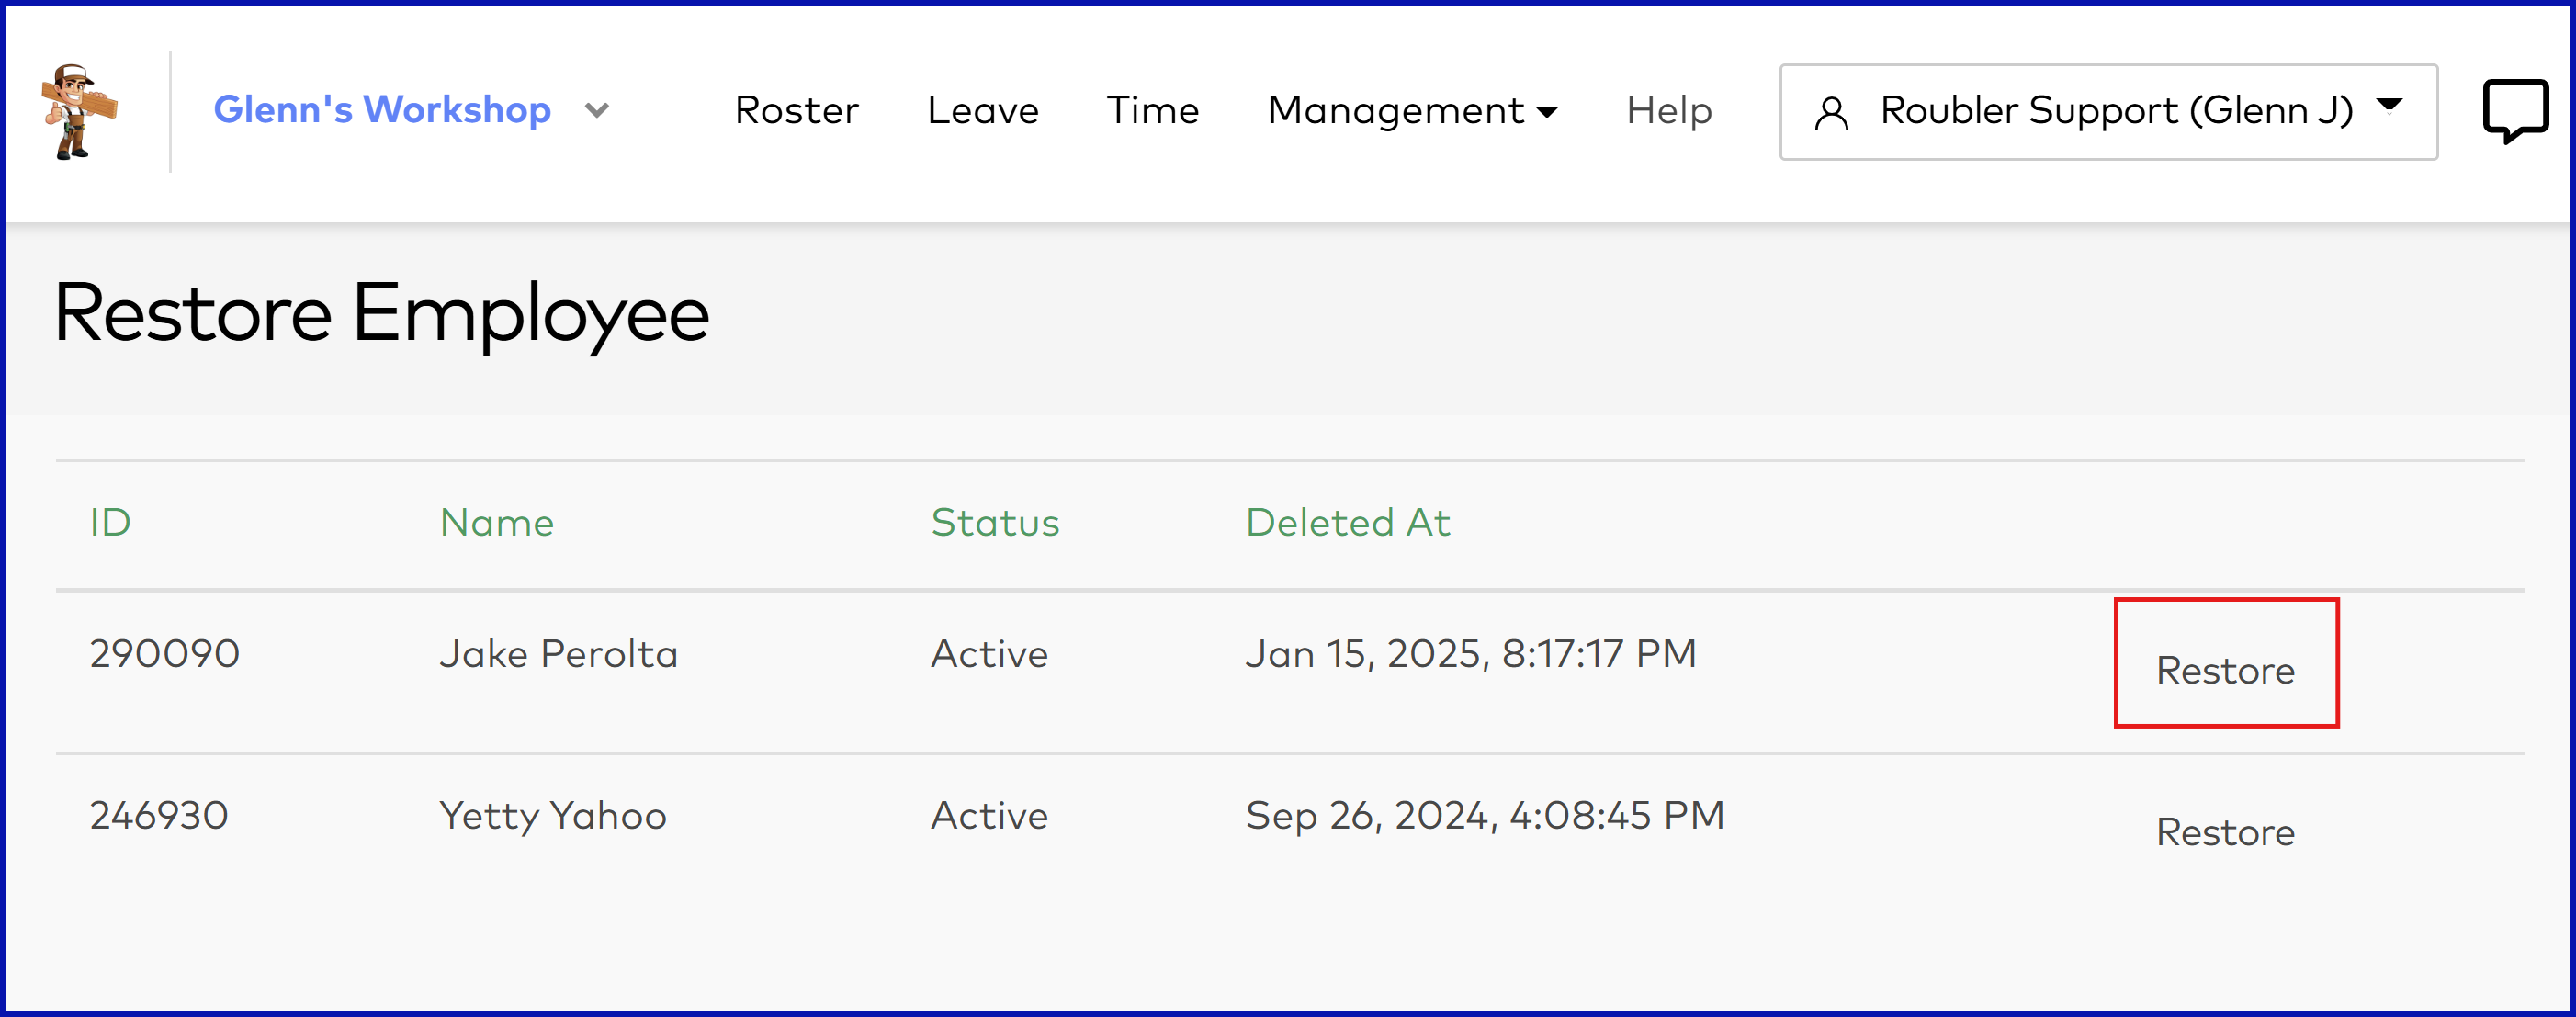Click the Glenn's Workshop company name
2576x1017 pixels.
point(382,110)
